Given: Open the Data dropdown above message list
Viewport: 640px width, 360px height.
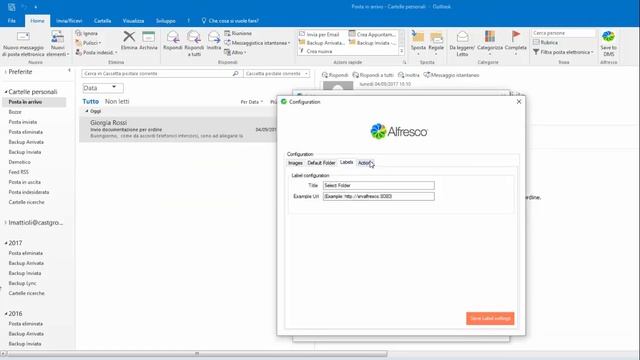Looking at the screenshot, I should coord(103,88).
